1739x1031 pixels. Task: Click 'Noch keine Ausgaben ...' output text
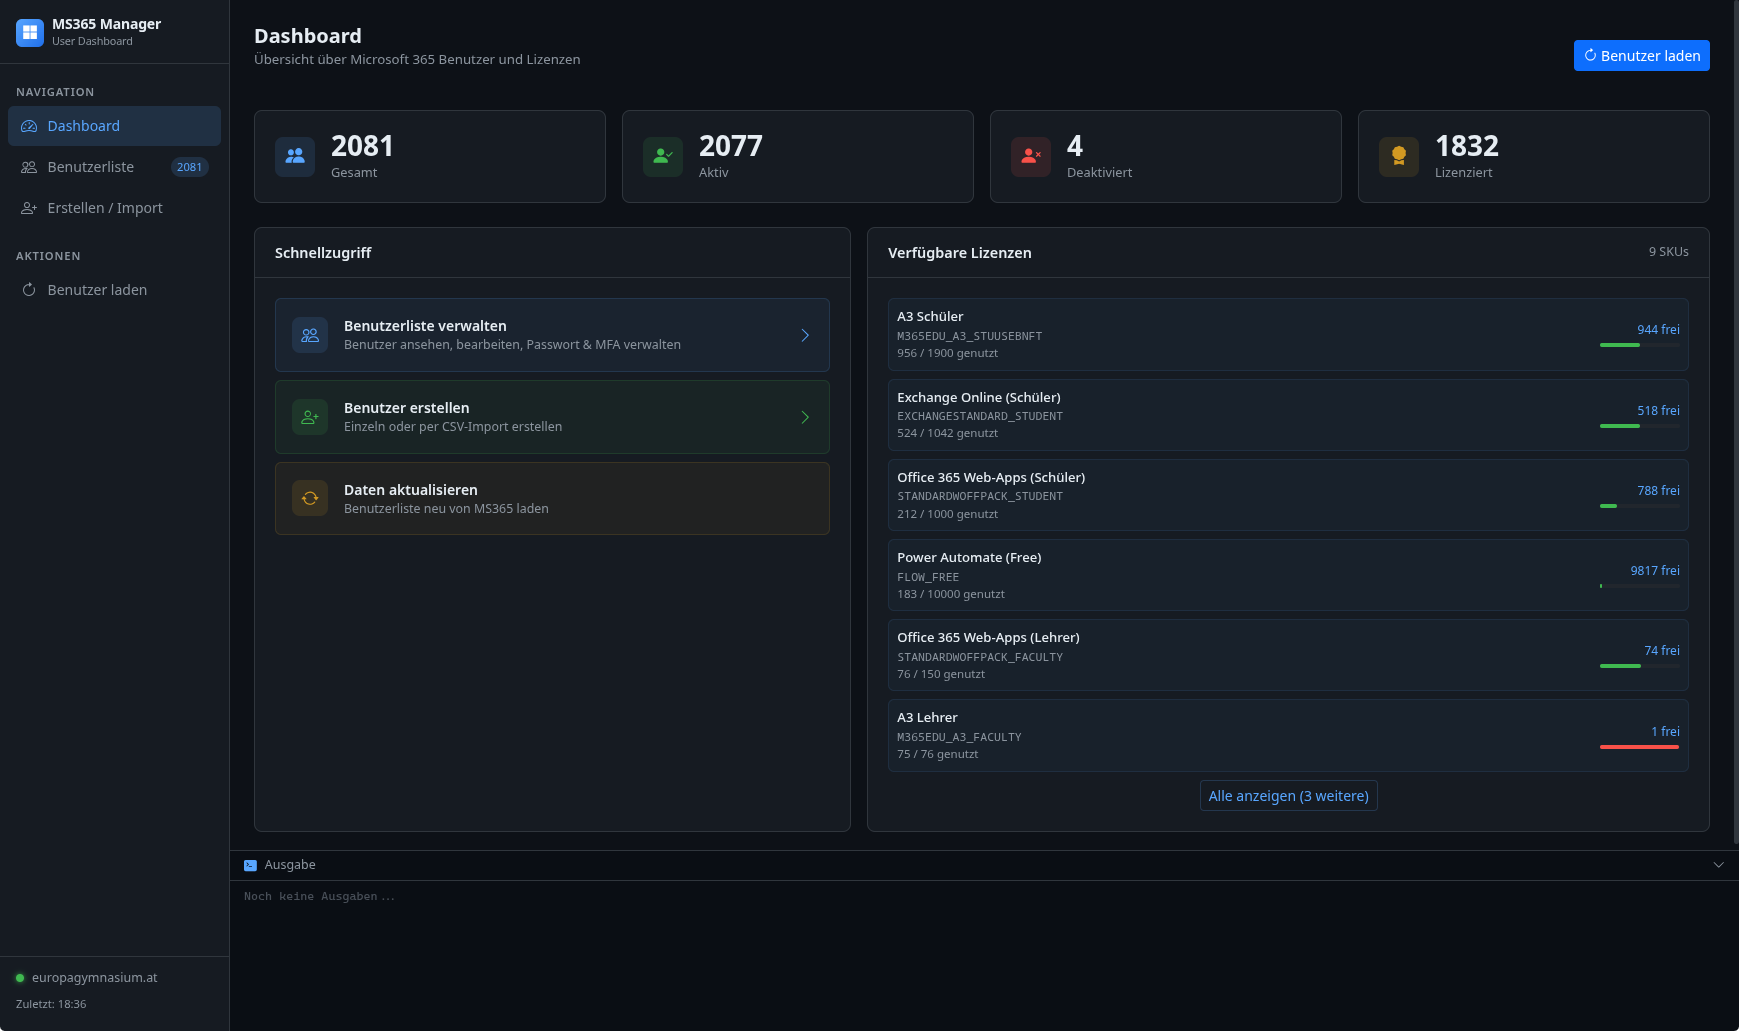click(319, 897)
